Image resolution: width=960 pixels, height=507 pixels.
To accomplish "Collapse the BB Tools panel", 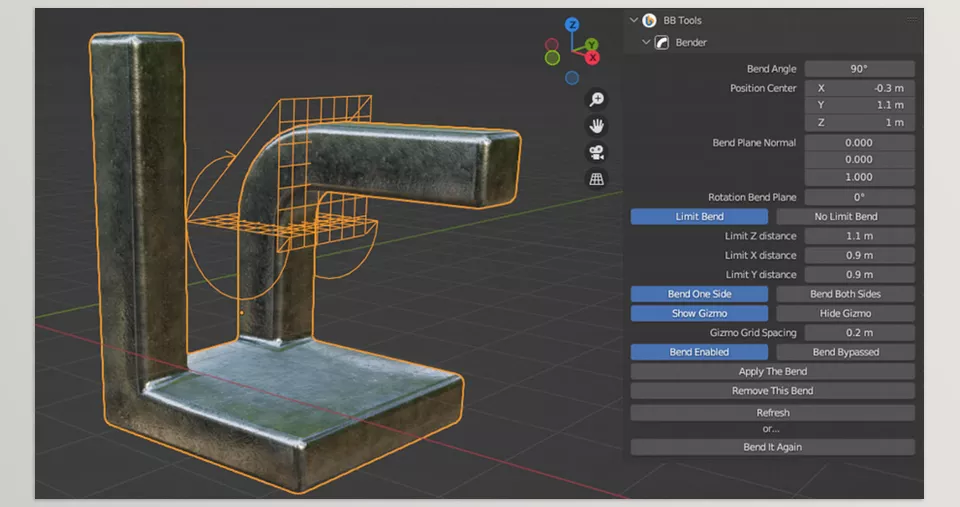I will click(x=634, y=20).
